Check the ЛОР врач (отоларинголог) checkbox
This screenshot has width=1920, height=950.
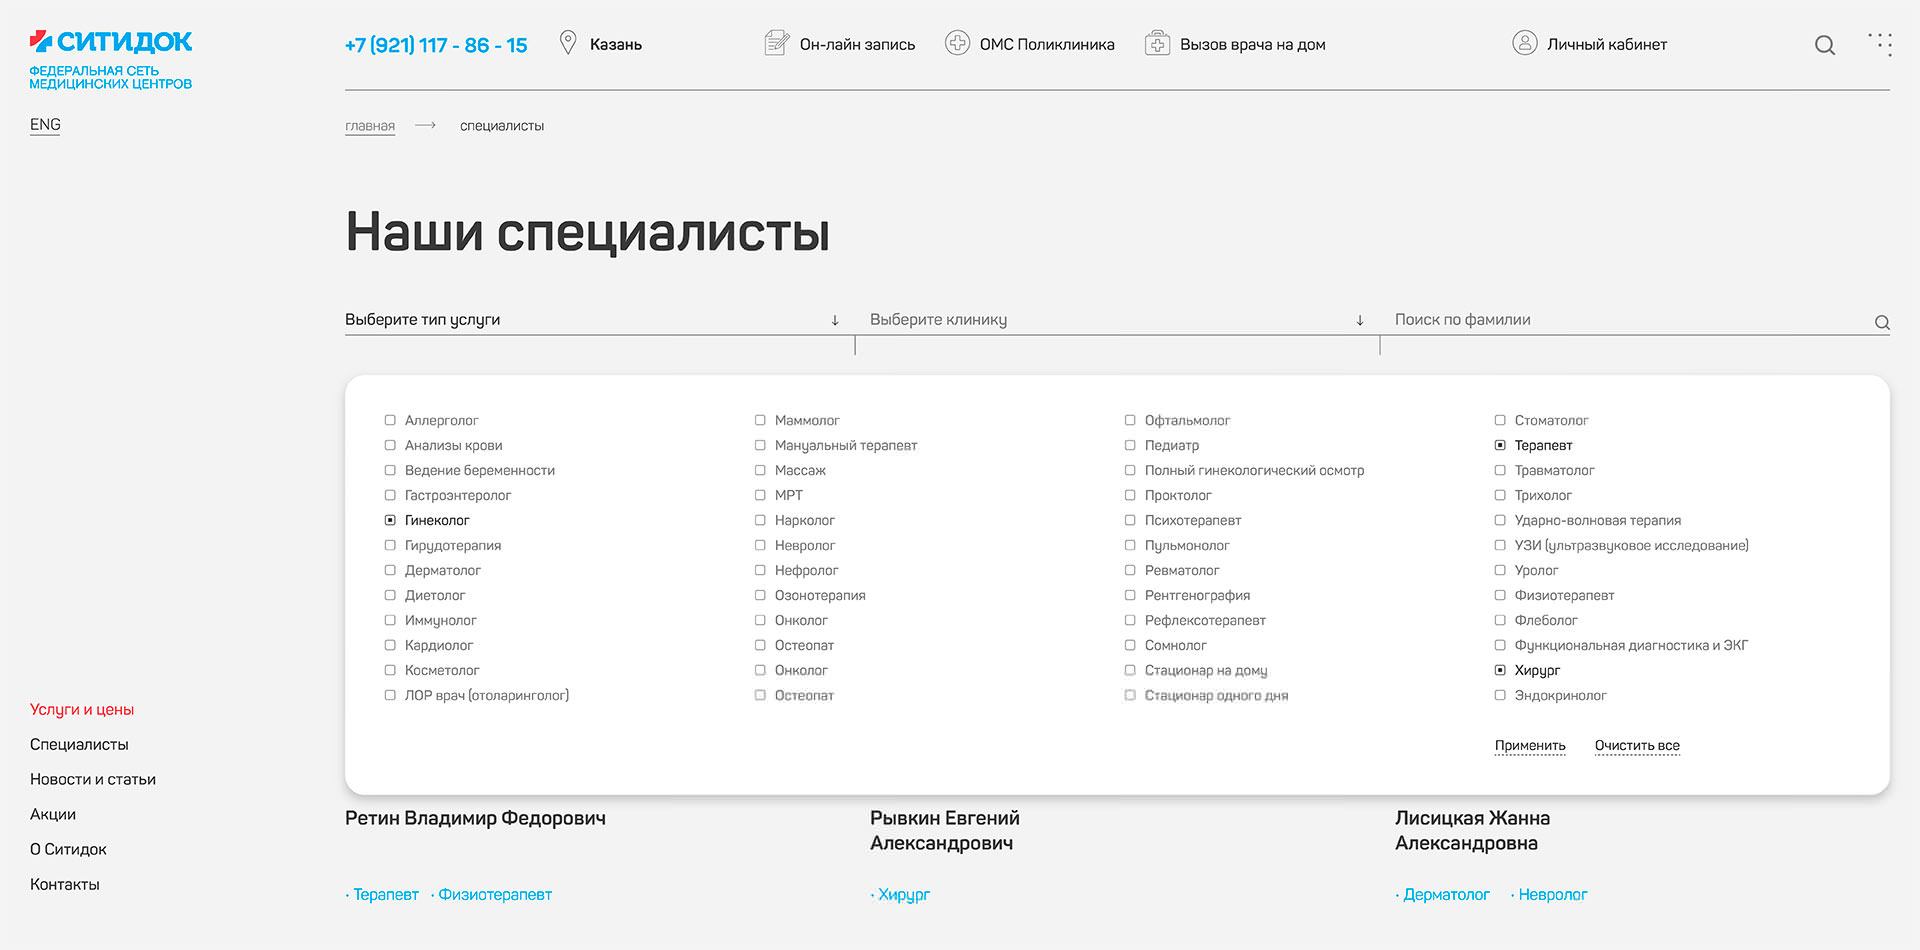390,695
